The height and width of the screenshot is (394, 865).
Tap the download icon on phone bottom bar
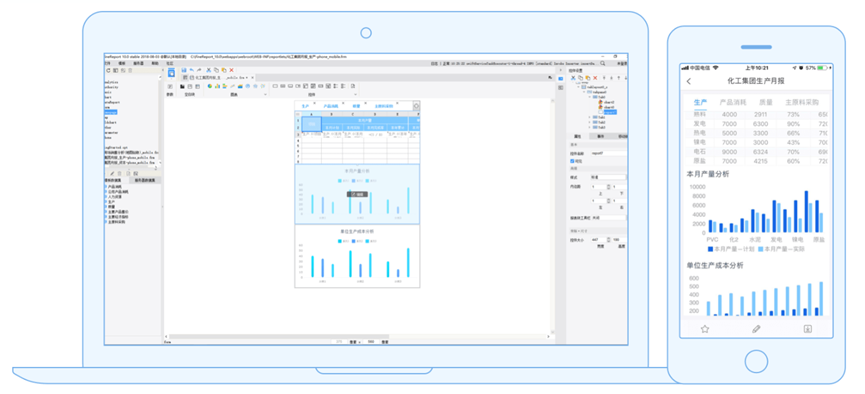click(x=808, y=329)
